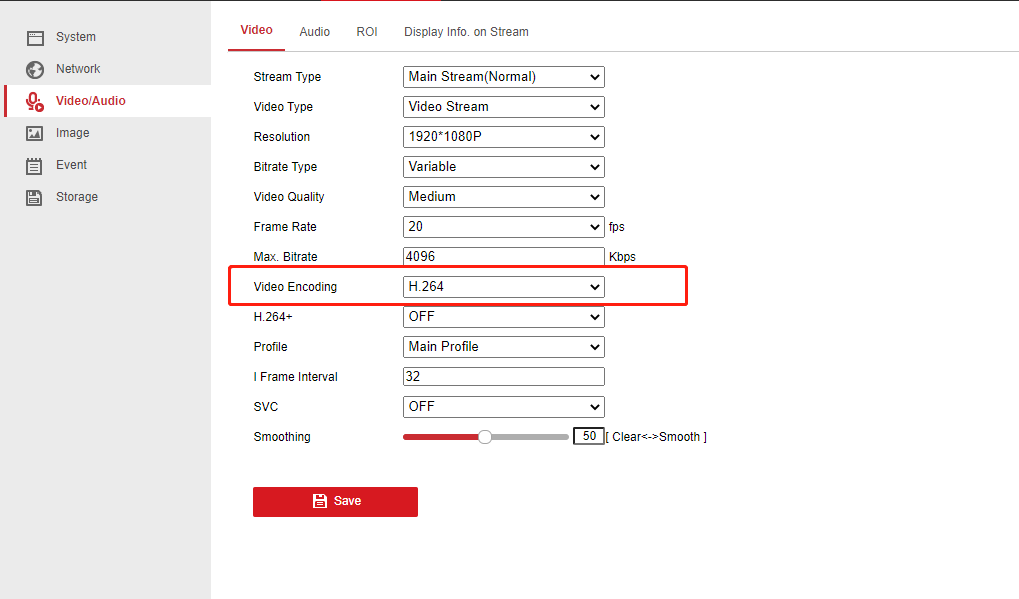Image resolution: width=1019 pixels, height=599 pixels.
Task: Change the Video Encoding dropdown
Action: [x=504, y=287]
